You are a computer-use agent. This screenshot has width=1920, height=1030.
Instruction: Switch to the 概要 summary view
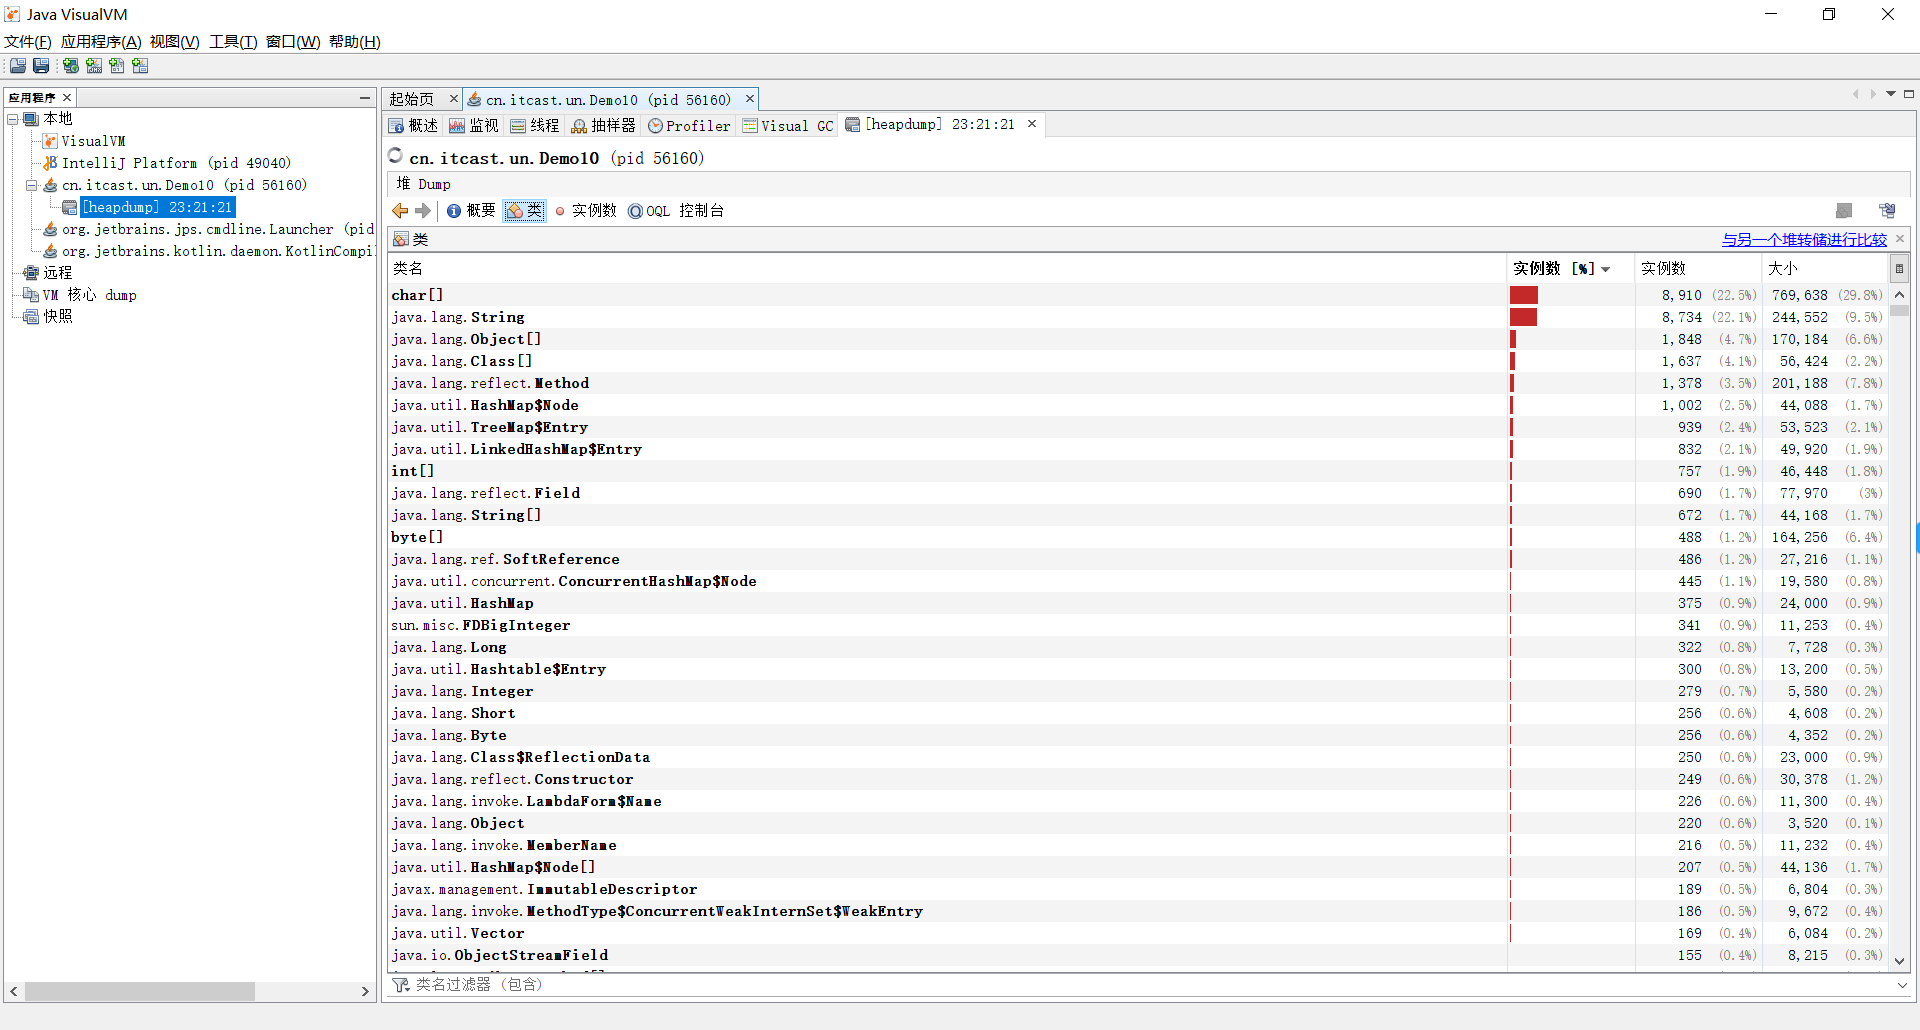click(x=471, y=211)
